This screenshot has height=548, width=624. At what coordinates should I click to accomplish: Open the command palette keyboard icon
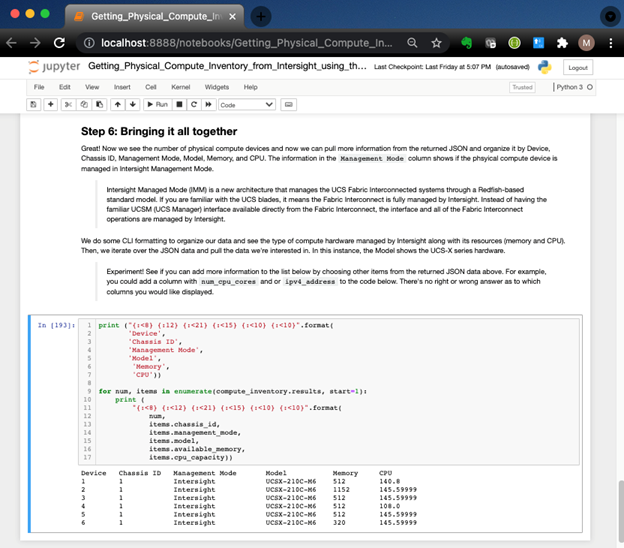click(x=289, y=104)
